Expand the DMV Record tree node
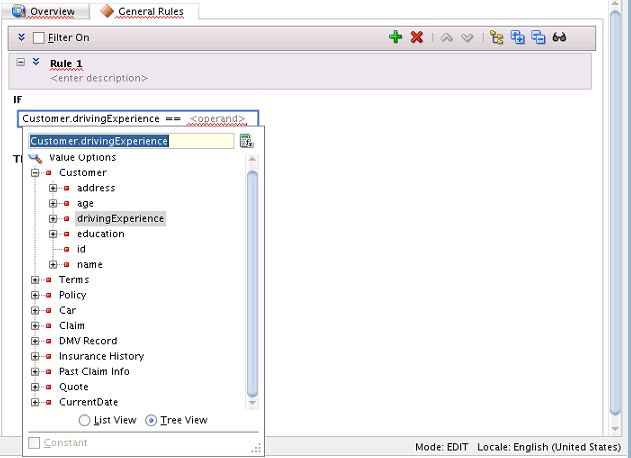631x458 pixels. tap(35, 341)
